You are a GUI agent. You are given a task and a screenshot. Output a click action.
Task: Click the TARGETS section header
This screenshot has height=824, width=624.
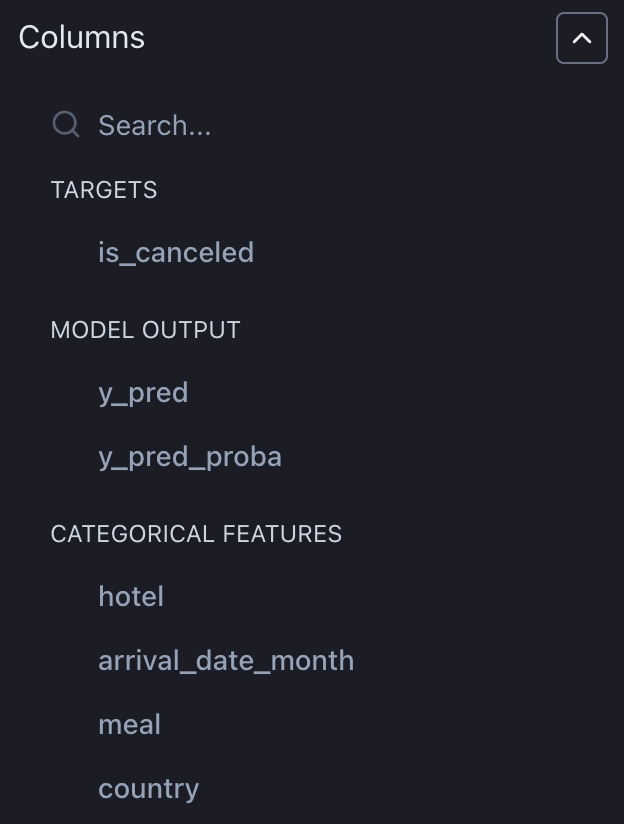point(104,190)
